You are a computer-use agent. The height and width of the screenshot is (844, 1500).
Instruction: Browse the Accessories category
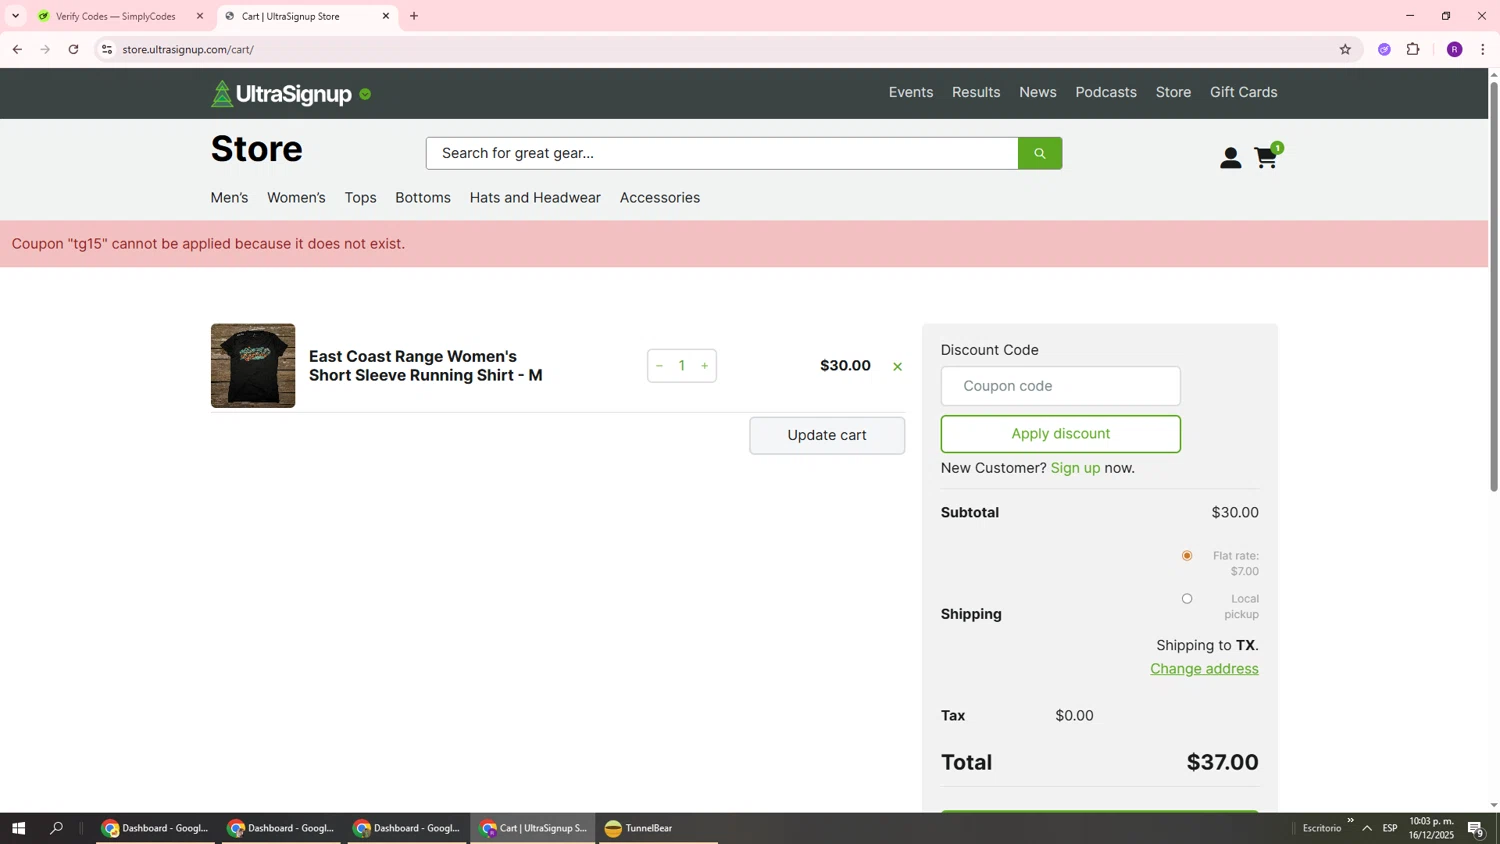[x=660, y=198]
